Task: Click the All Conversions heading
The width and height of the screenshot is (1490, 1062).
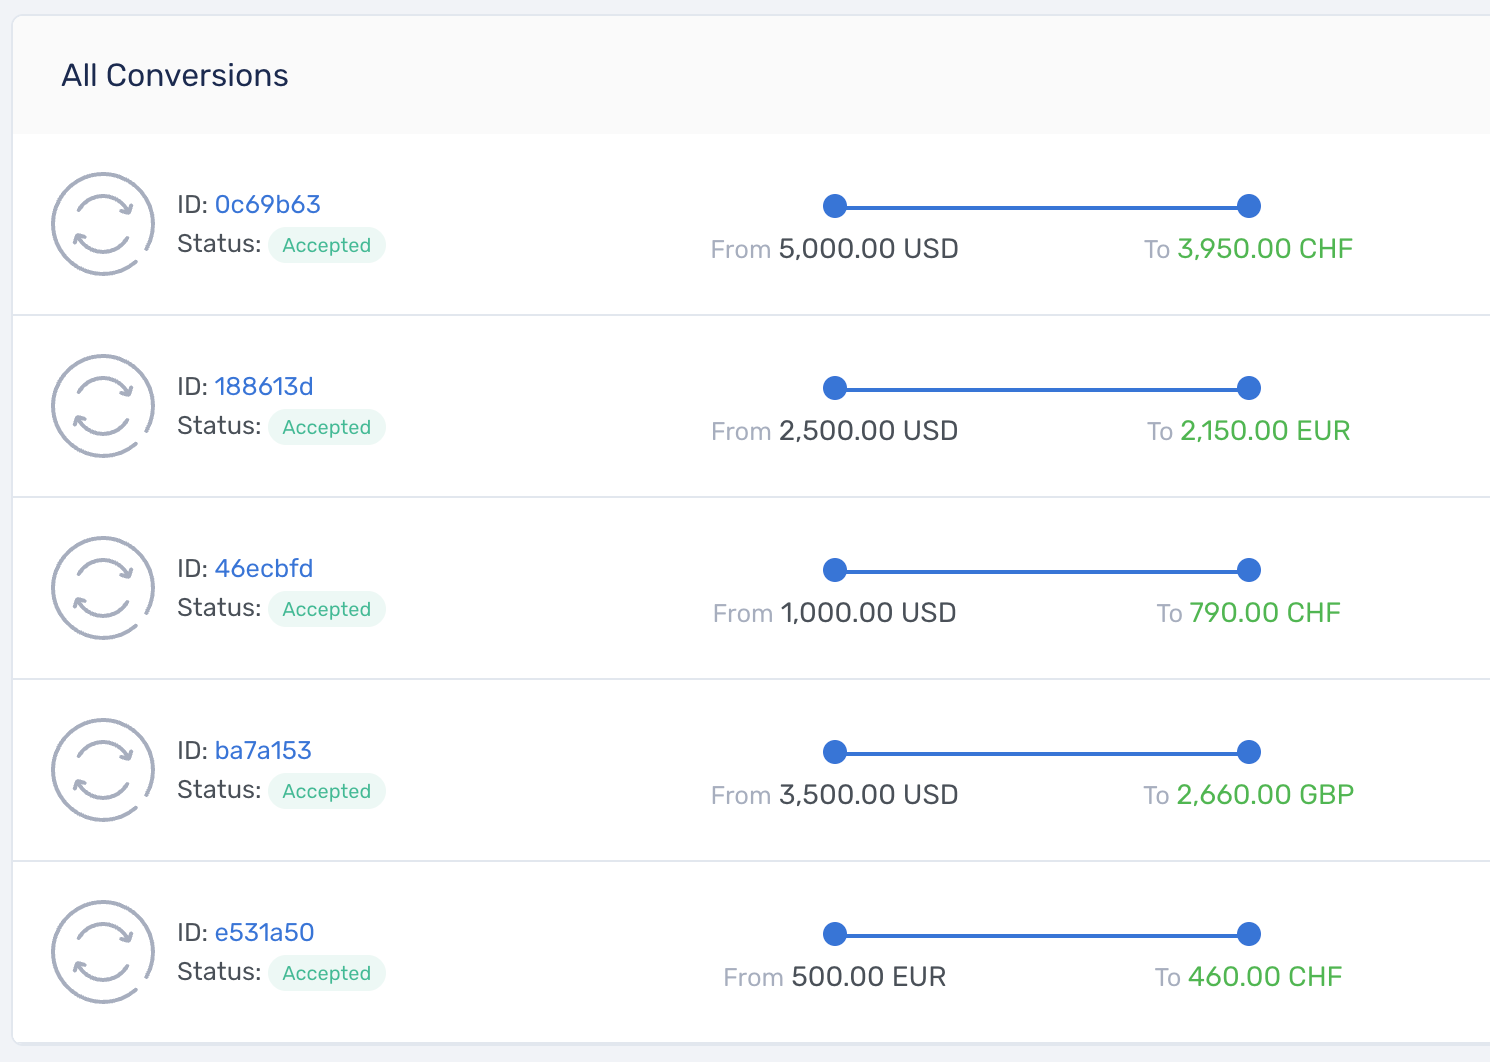Action: 175,75
